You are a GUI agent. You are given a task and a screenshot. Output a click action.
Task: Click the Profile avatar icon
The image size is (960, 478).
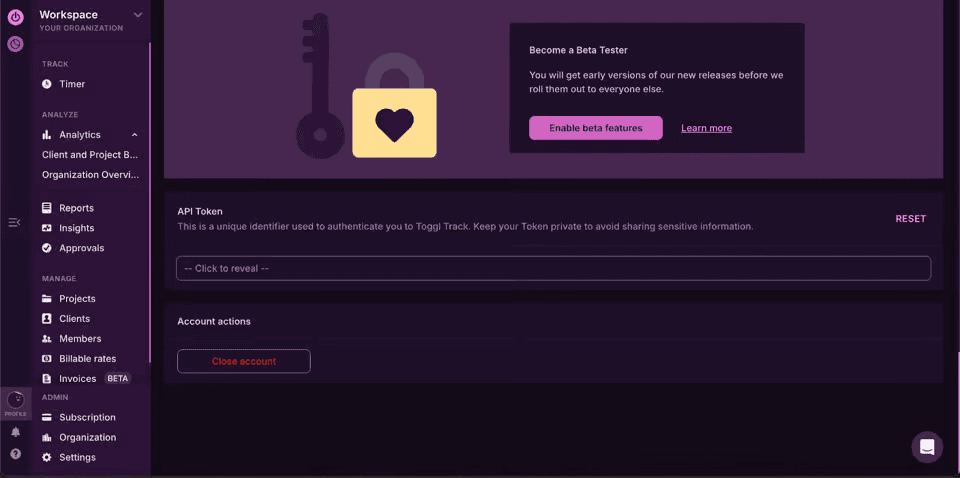(x=15, y=401)
